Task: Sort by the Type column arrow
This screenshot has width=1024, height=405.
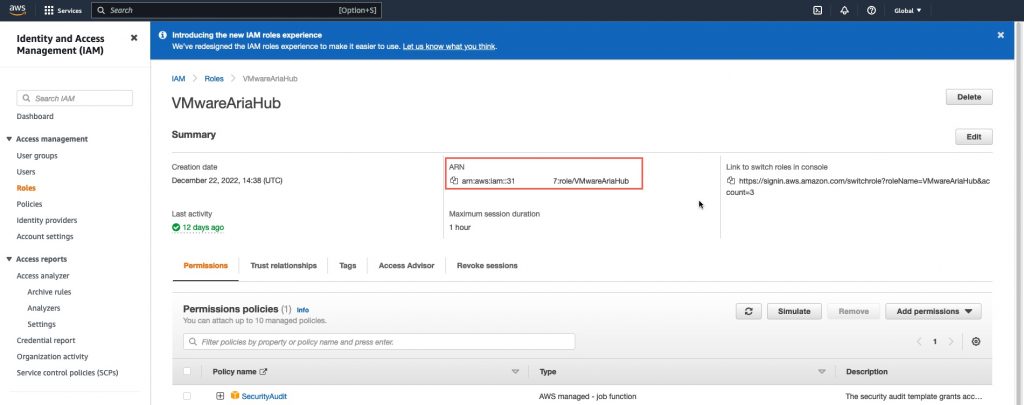Action: [822, 372]
